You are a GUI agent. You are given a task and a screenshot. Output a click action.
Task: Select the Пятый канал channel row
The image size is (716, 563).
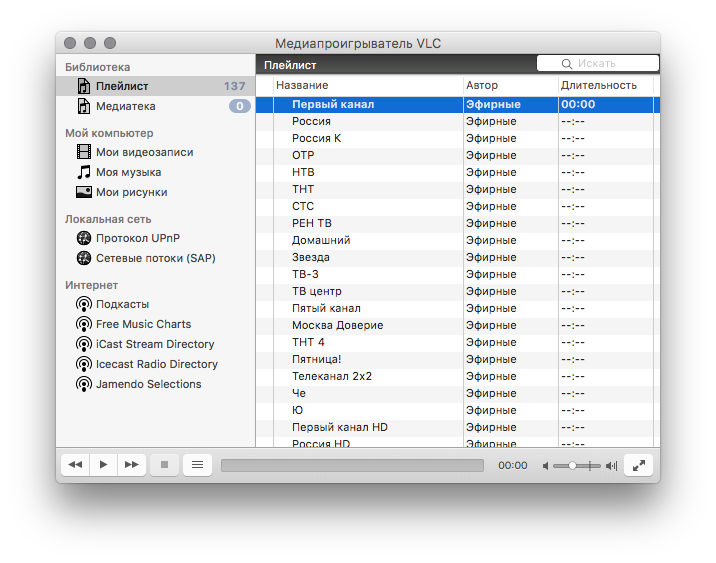(458, 308)
